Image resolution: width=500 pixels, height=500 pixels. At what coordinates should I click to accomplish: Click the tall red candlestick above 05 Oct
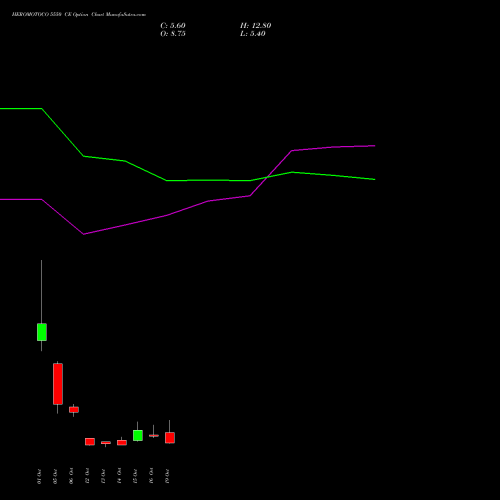pyautogui.click(x=58, y=384)
